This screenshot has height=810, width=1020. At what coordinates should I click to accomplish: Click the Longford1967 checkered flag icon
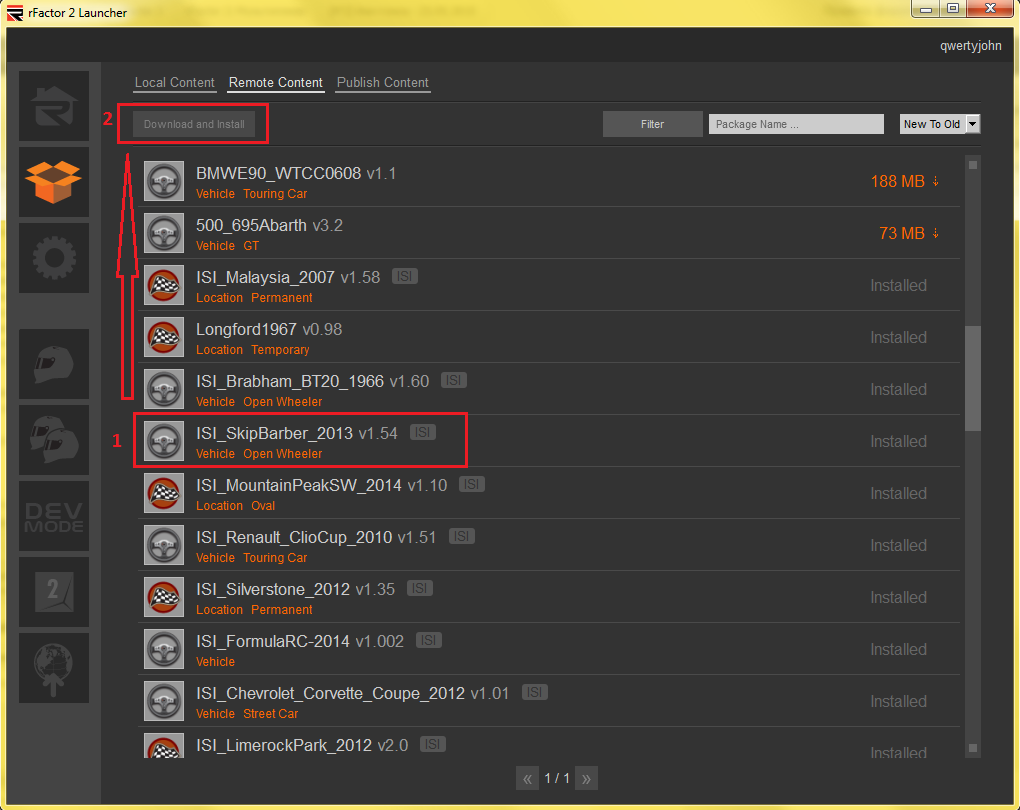[x=163, y=338]
